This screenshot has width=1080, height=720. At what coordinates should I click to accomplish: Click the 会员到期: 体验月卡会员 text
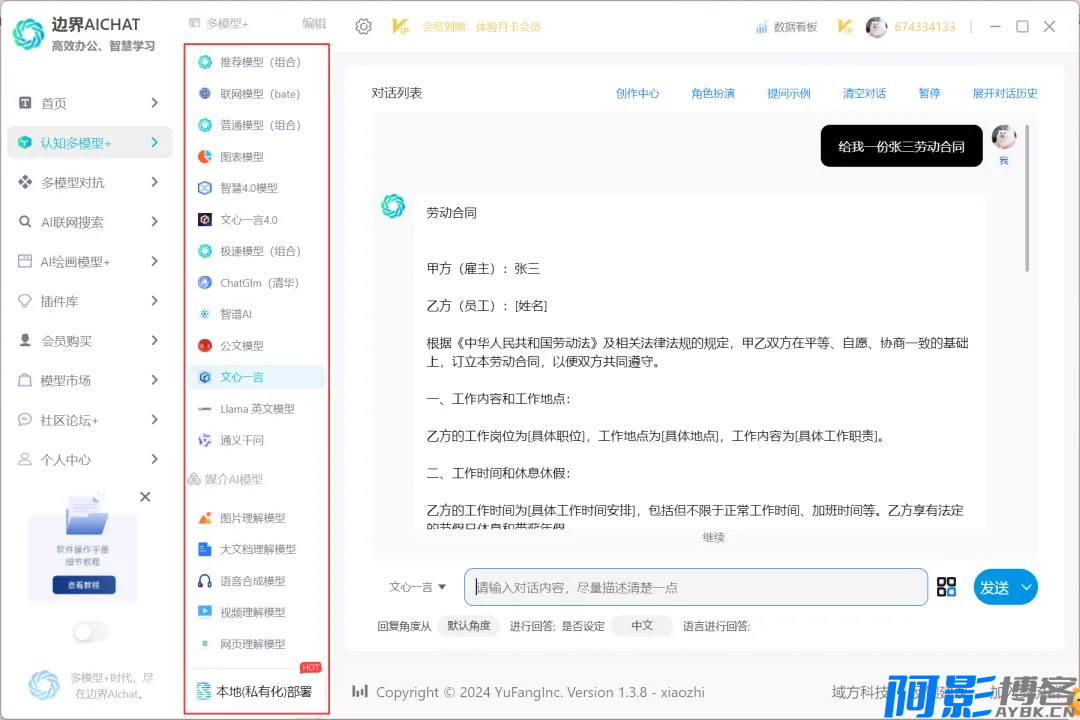[x=481, y=27]
